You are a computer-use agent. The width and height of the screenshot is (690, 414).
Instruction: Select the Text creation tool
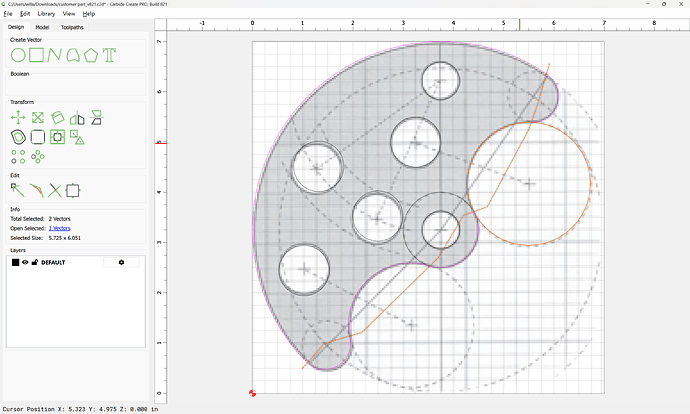click(x=109, y=55)
